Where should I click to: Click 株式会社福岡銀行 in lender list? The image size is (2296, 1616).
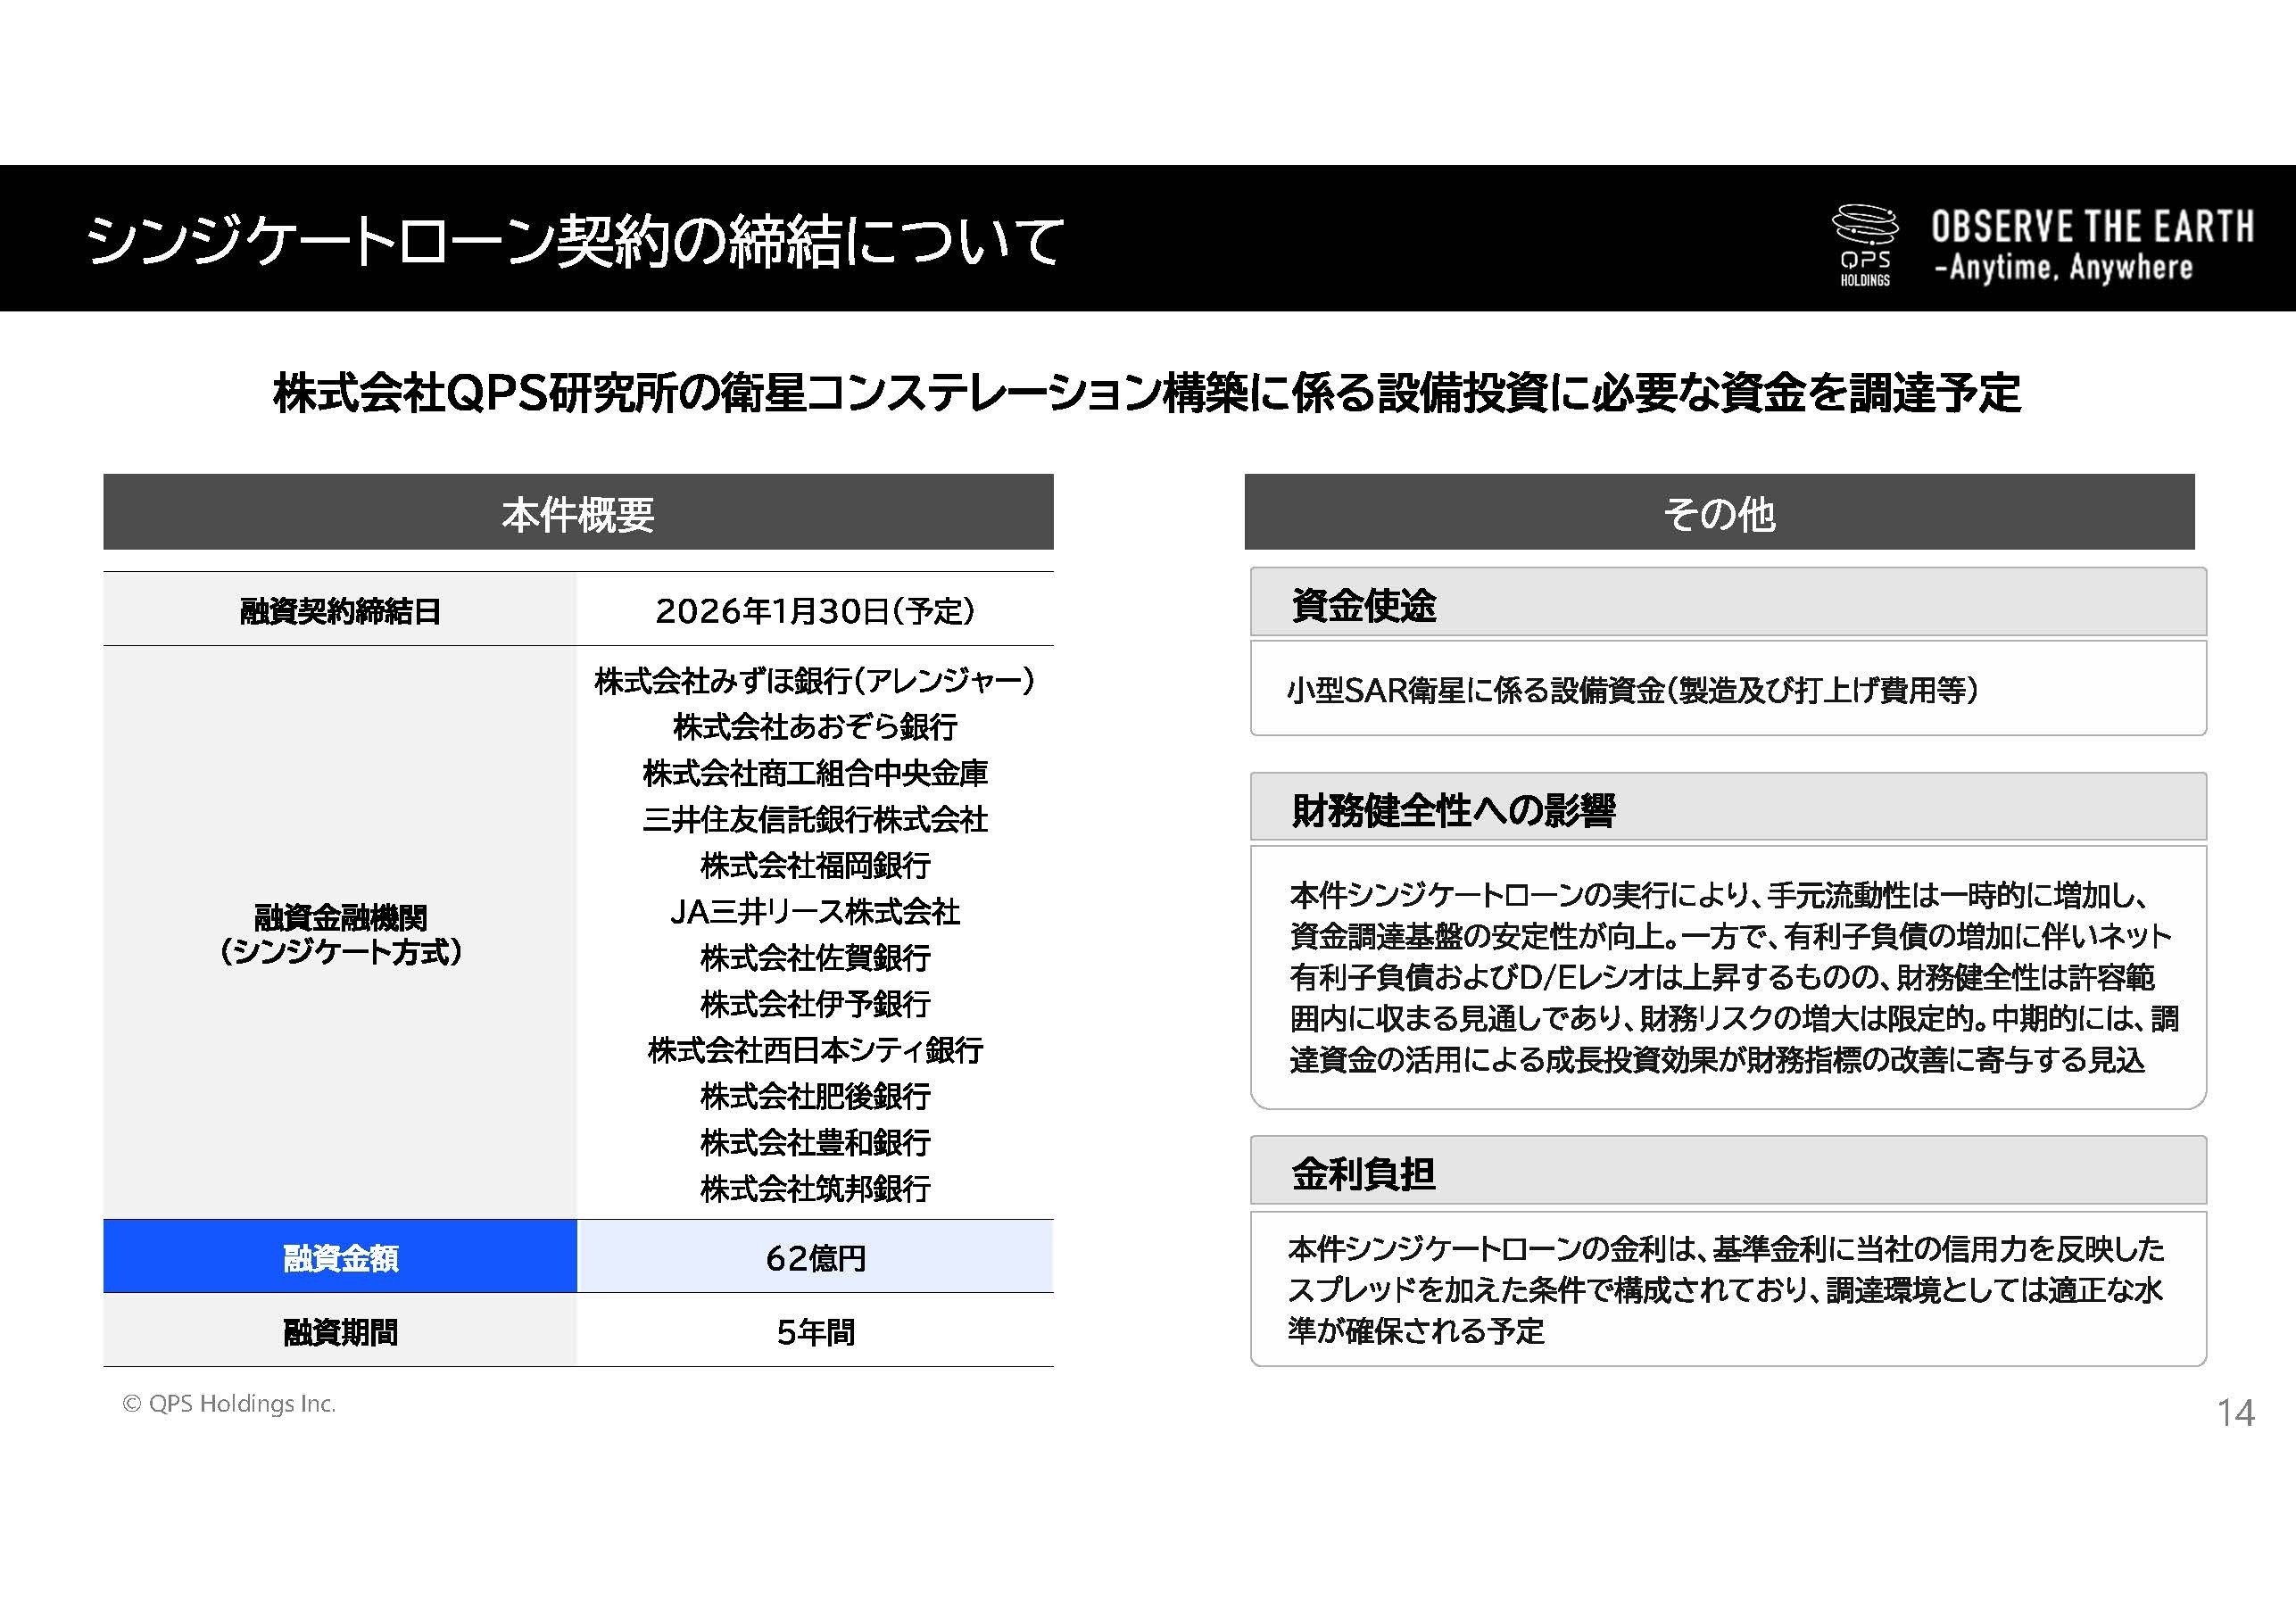click(815, 865)
